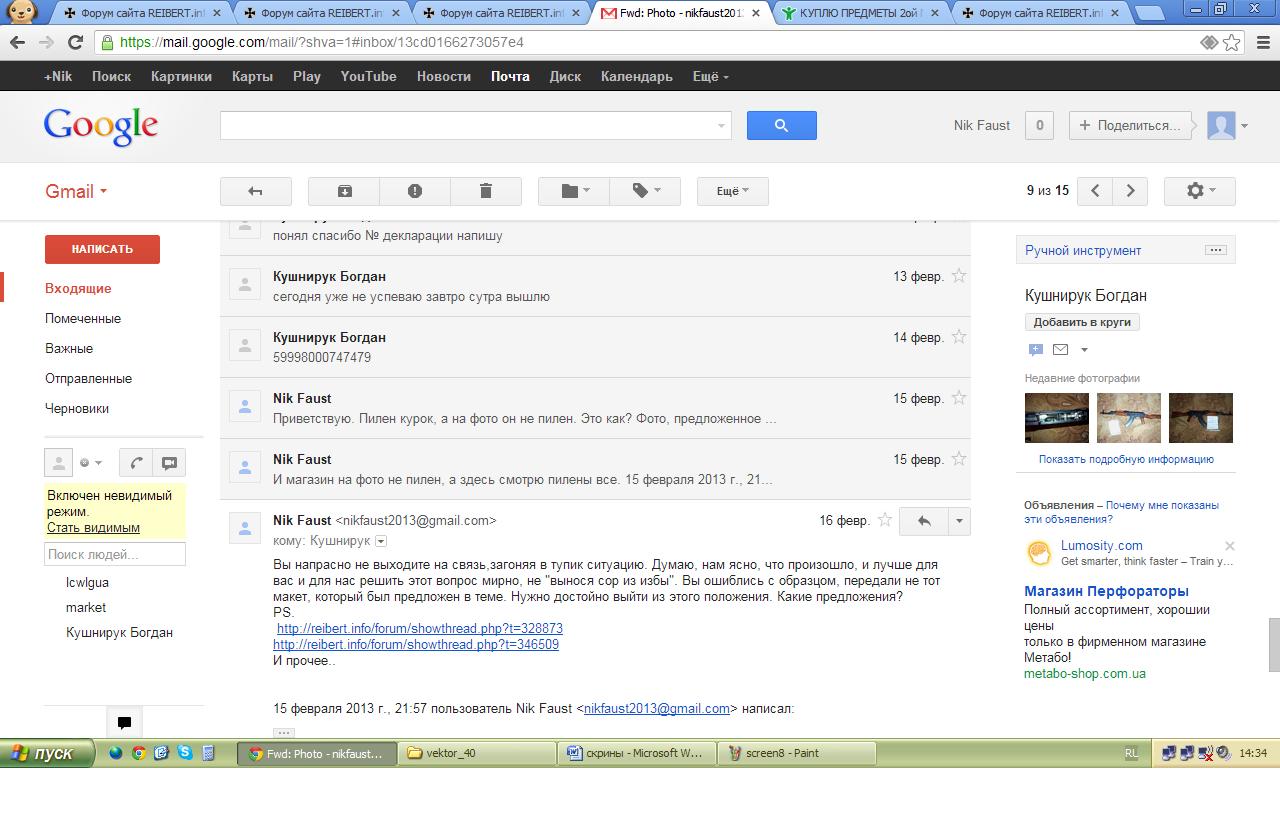Open search options dropdown arrow
Image resolution: width=1280 pixels, height=825 pixels.
click(721, 126)
